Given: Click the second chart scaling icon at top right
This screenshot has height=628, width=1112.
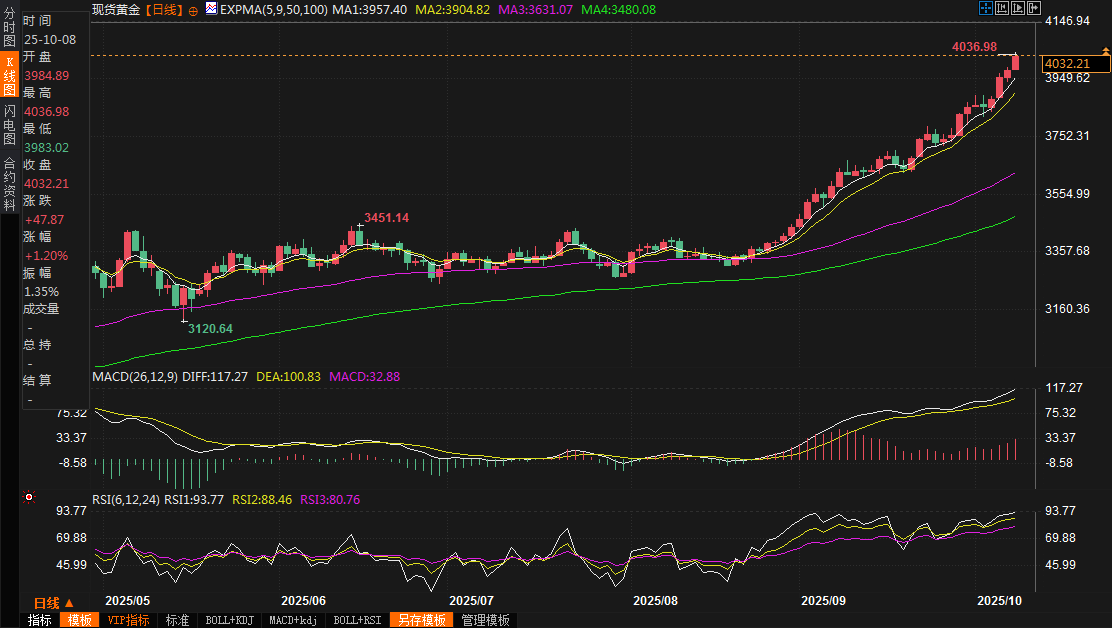Looking at the screenshot, I should (1002, 8).
